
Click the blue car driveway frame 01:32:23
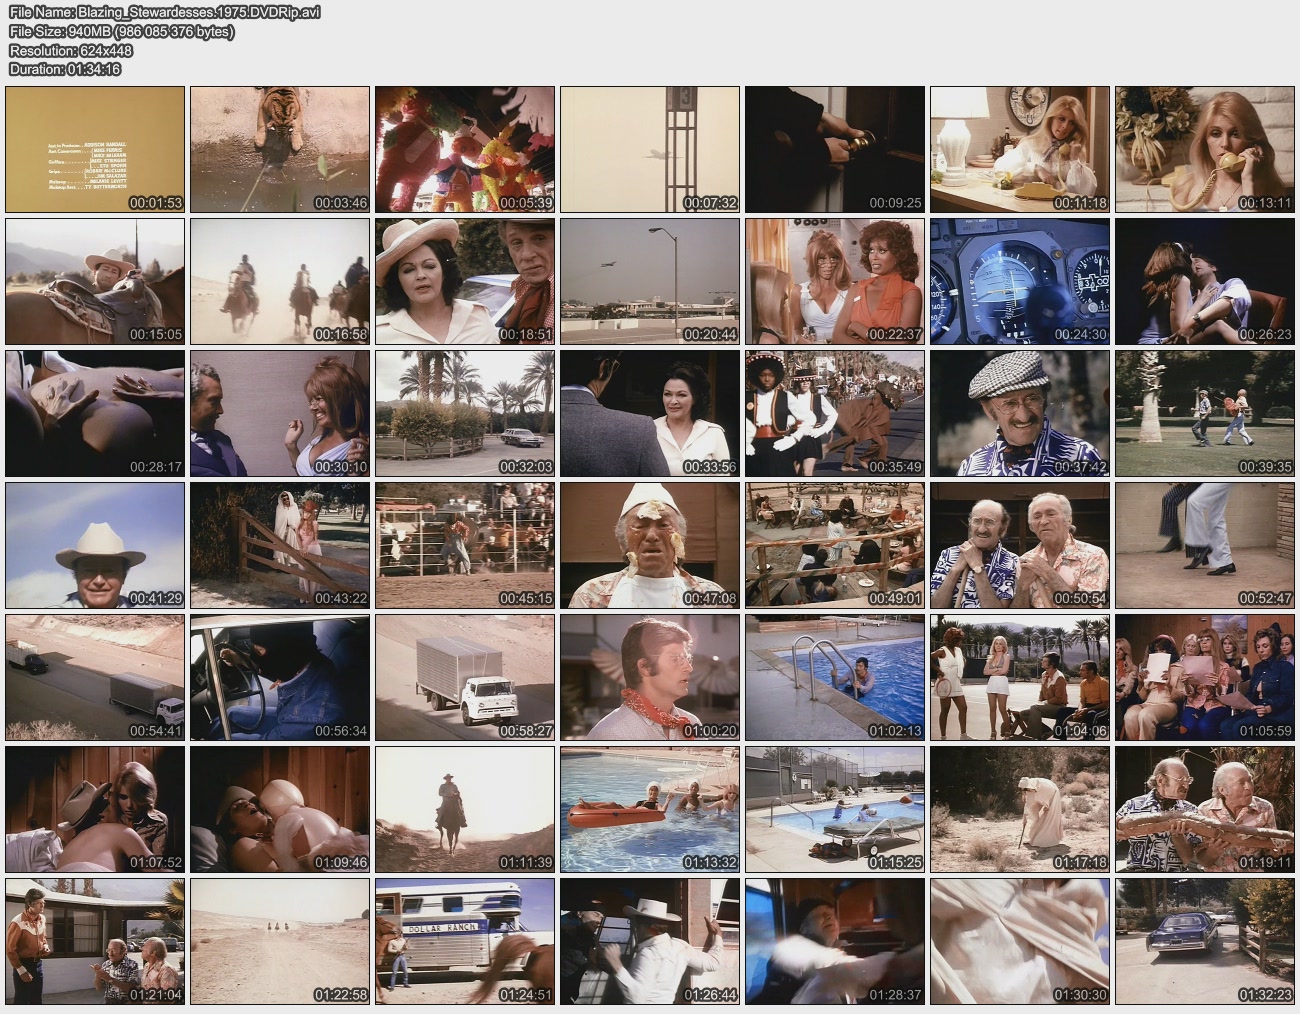tap(1205, 941)
